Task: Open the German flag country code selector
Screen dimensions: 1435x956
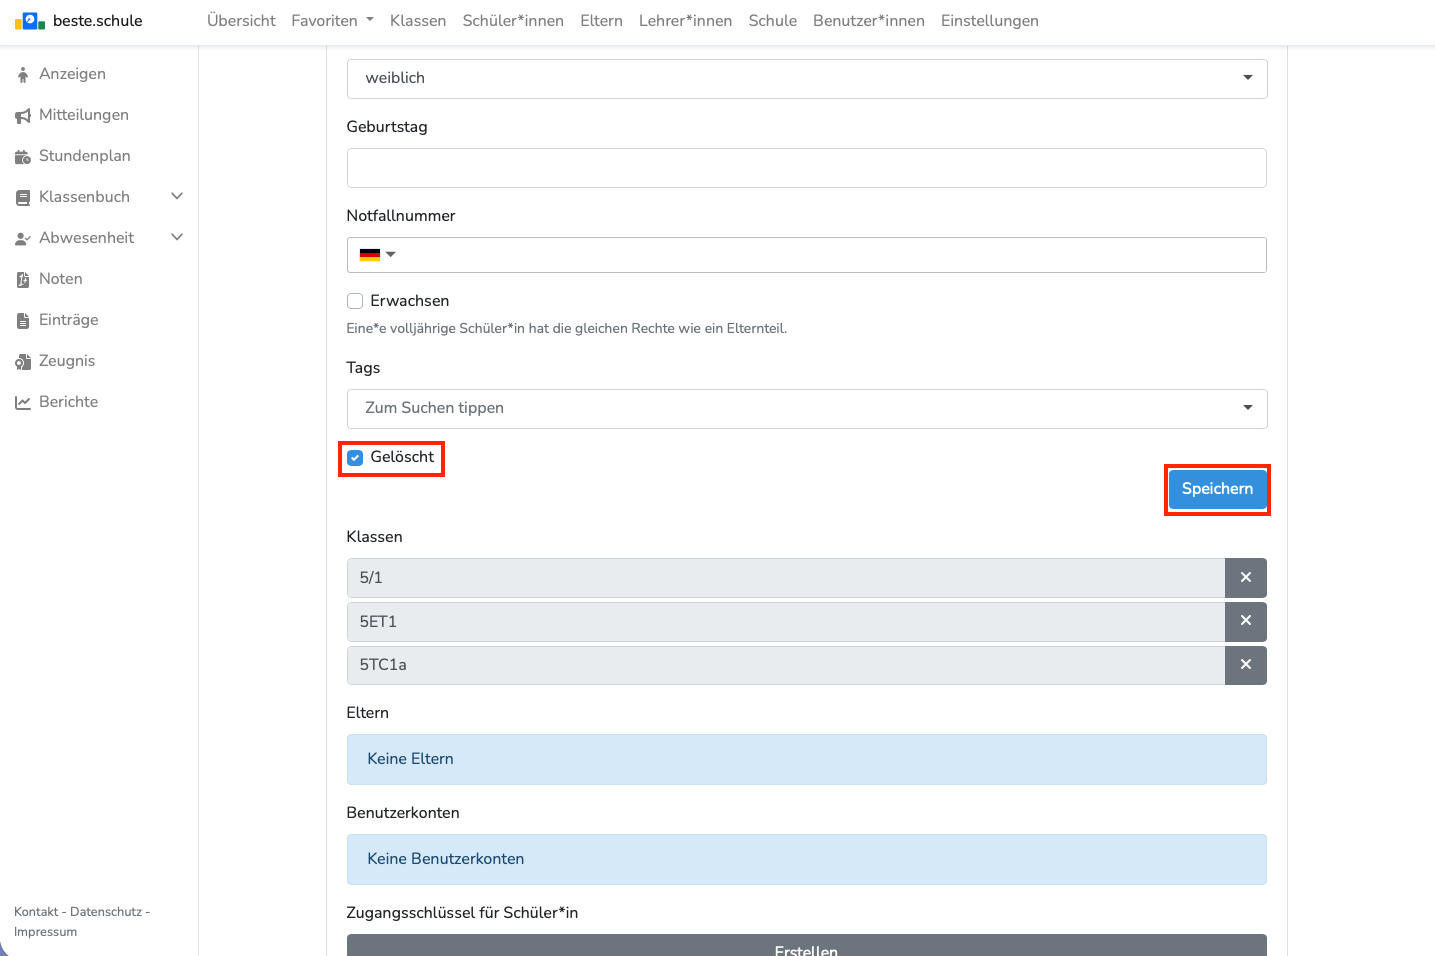Action: coord(377,255)
